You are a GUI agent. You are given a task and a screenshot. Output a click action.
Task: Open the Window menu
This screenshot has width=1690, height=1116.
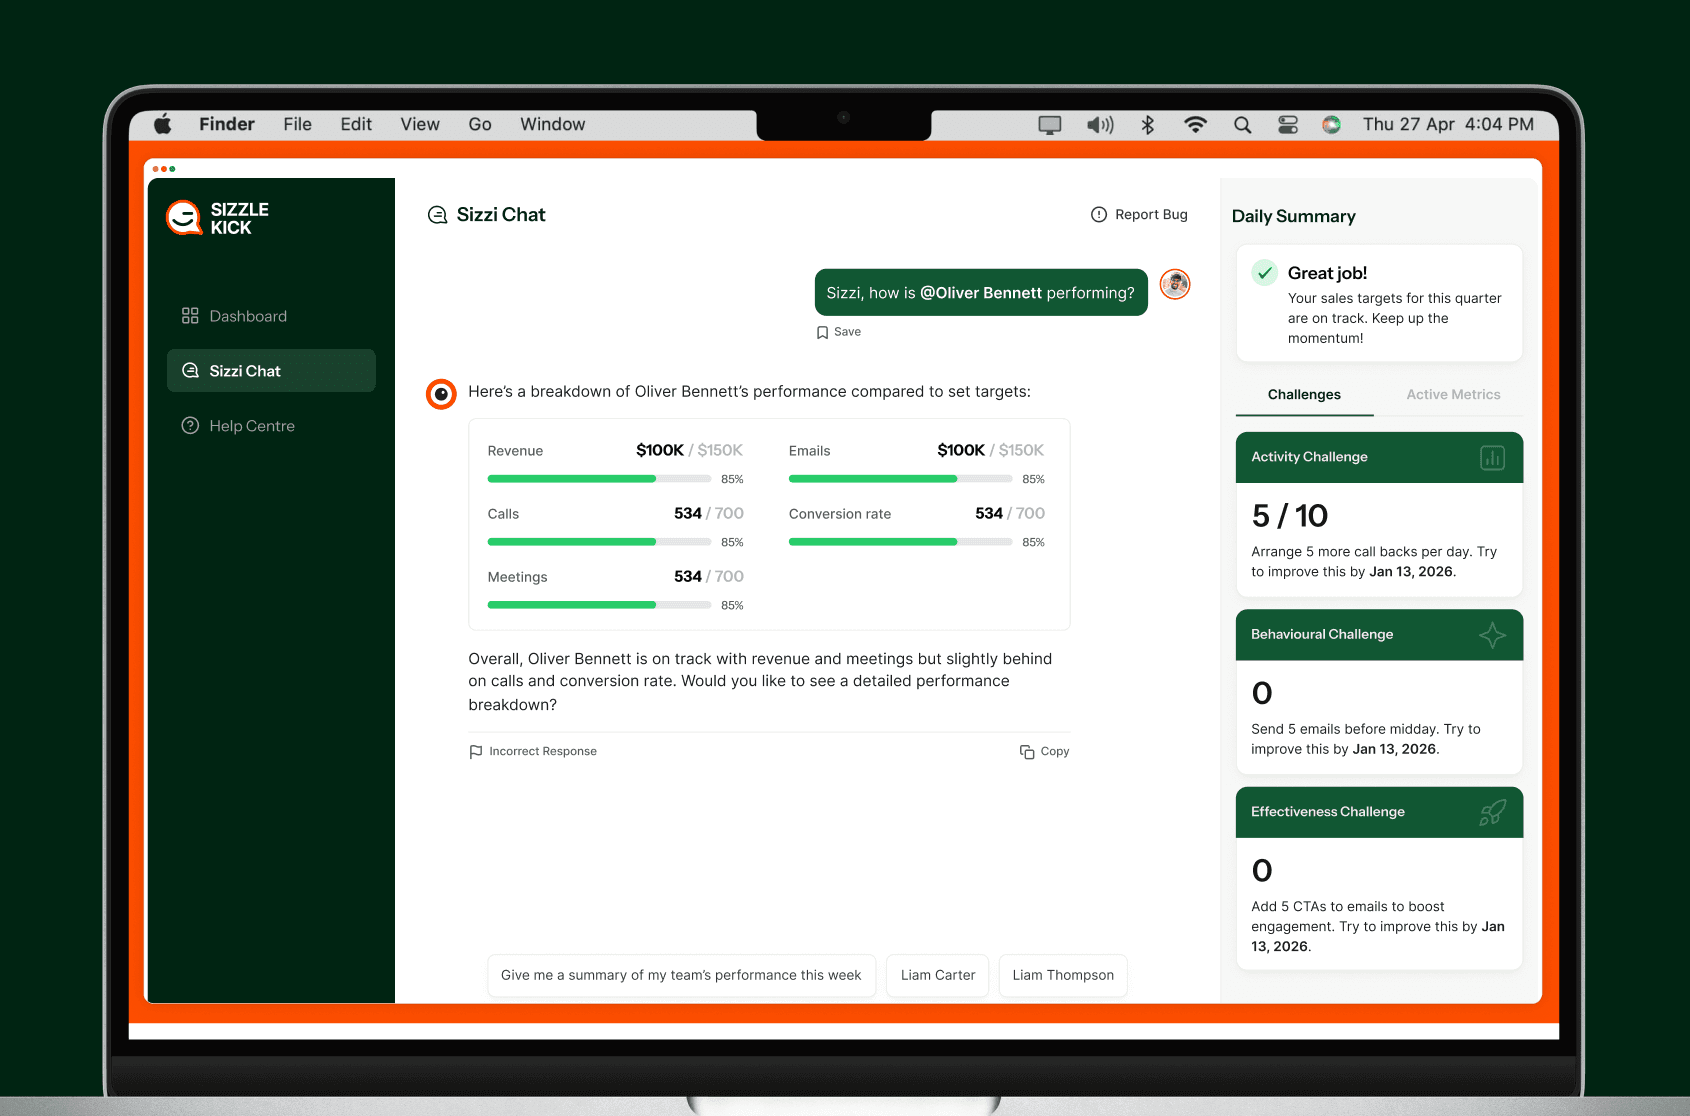point(552,124)
